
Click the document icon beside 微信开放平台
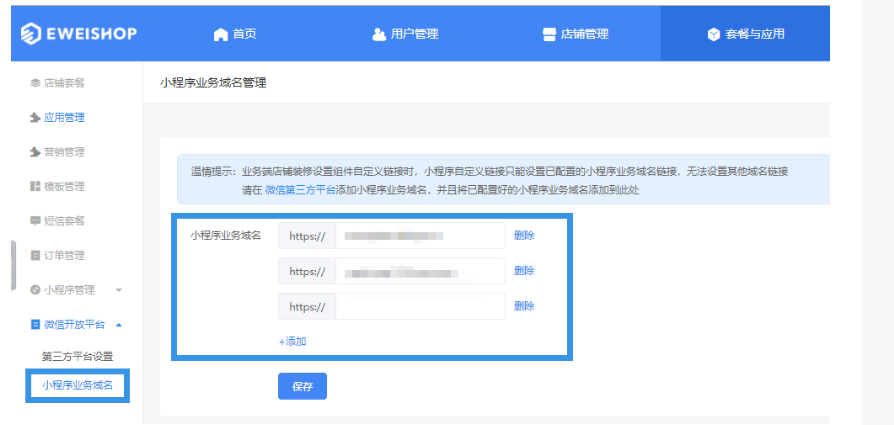coord(35,325)
